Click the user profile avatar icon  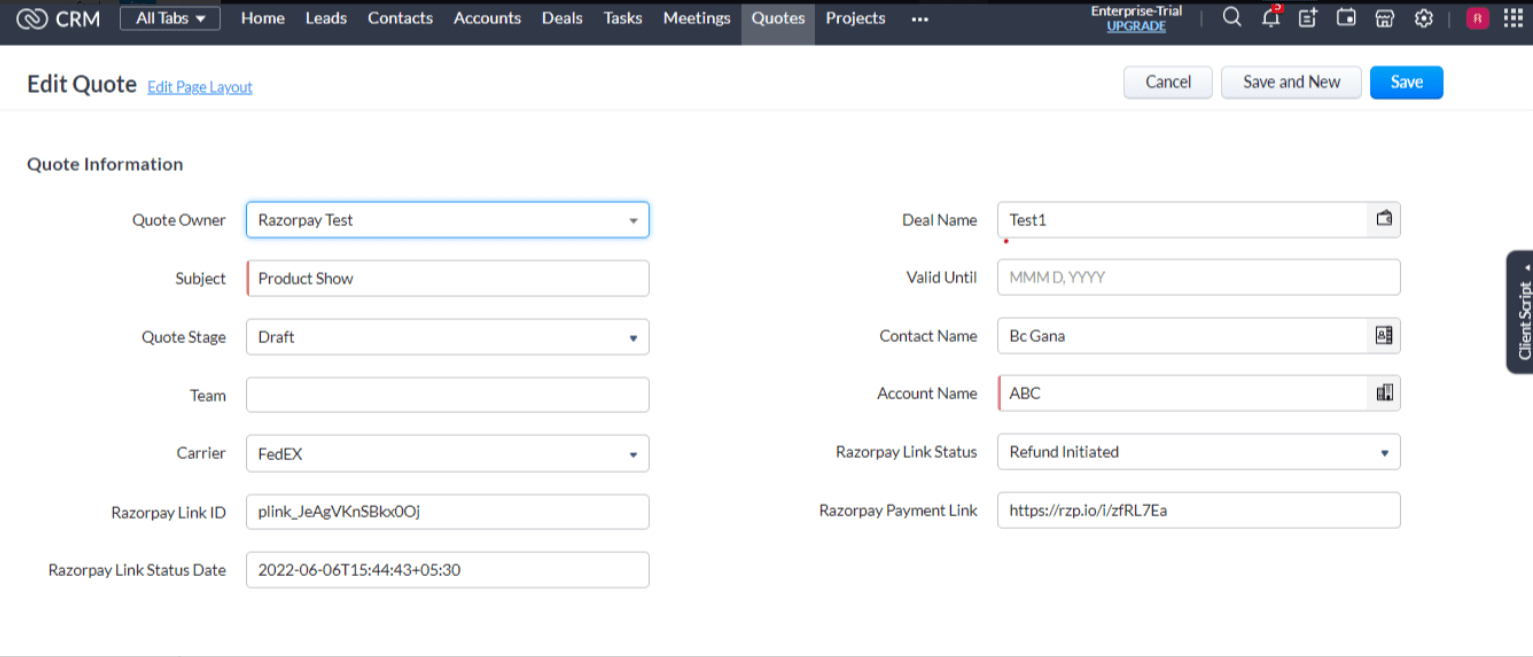[1478, 18]
